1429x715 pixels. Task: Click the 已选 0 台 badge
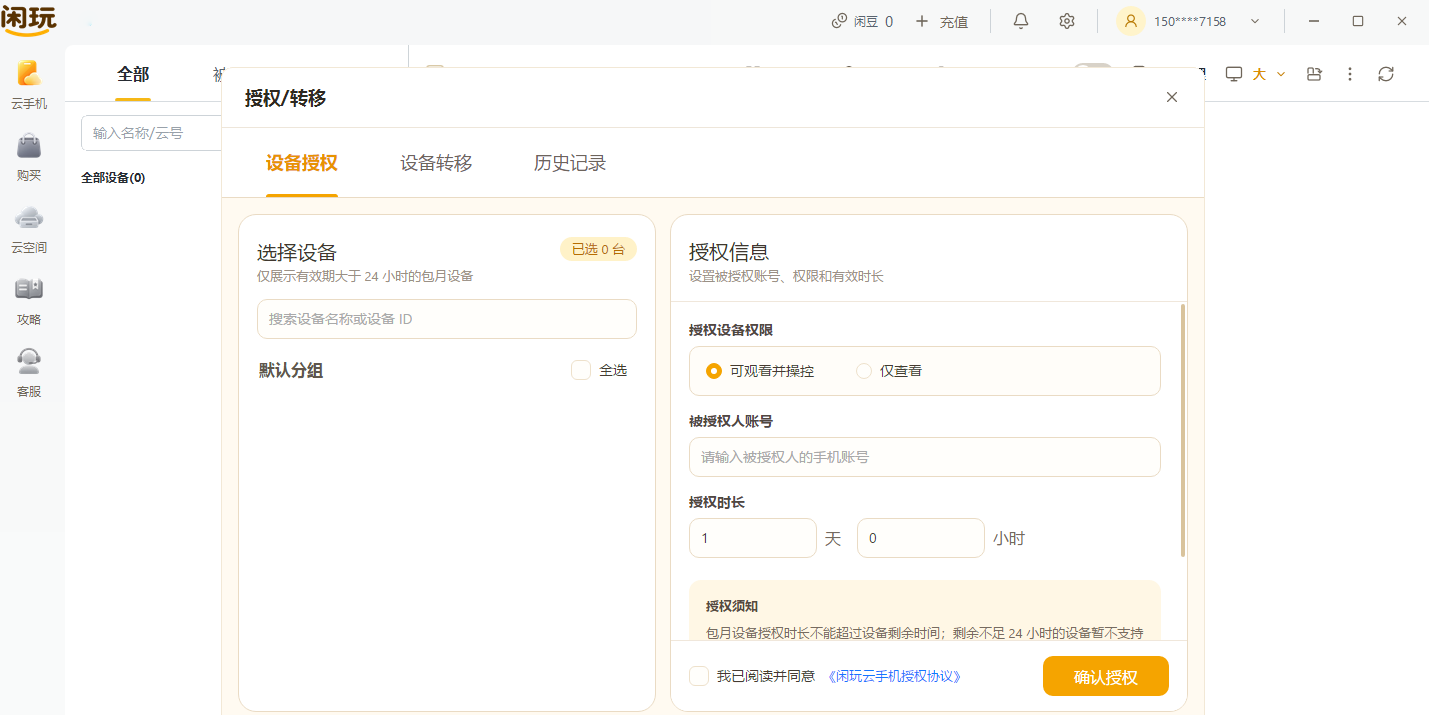click(x=598, y=249)
